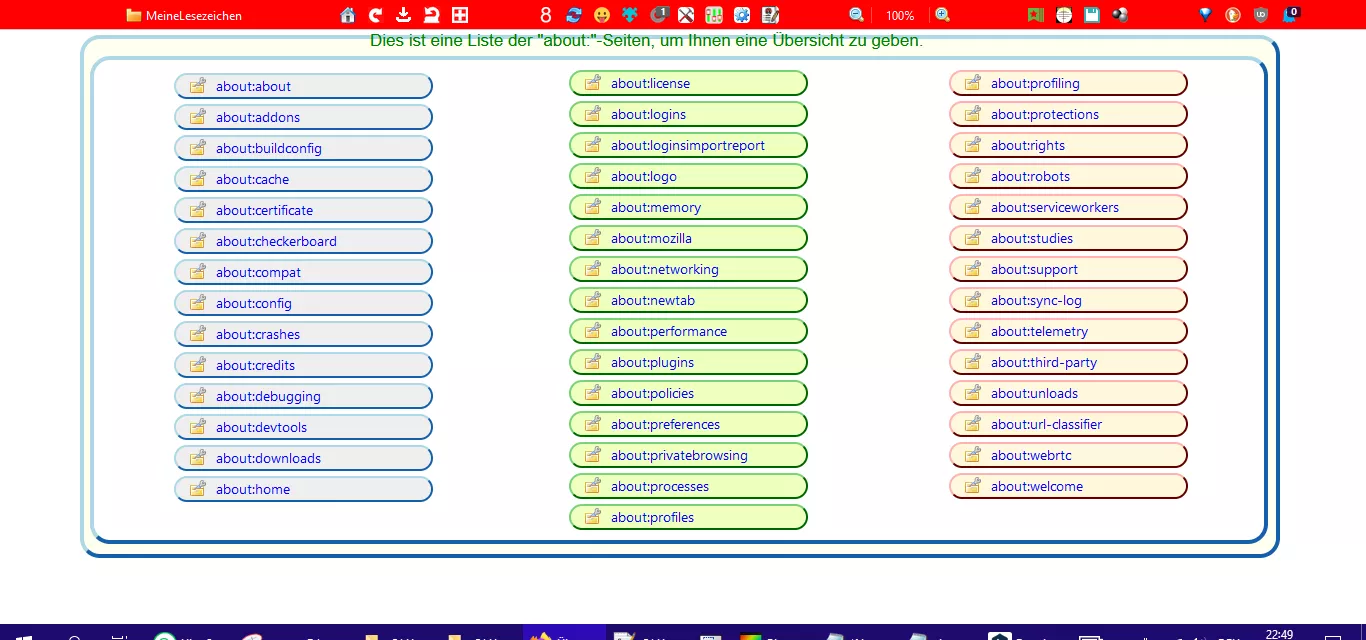Click the gray badge icon showing 1
Viewport: 1366px width, 640px height.
pyautogui.click(x=659, y=14)
